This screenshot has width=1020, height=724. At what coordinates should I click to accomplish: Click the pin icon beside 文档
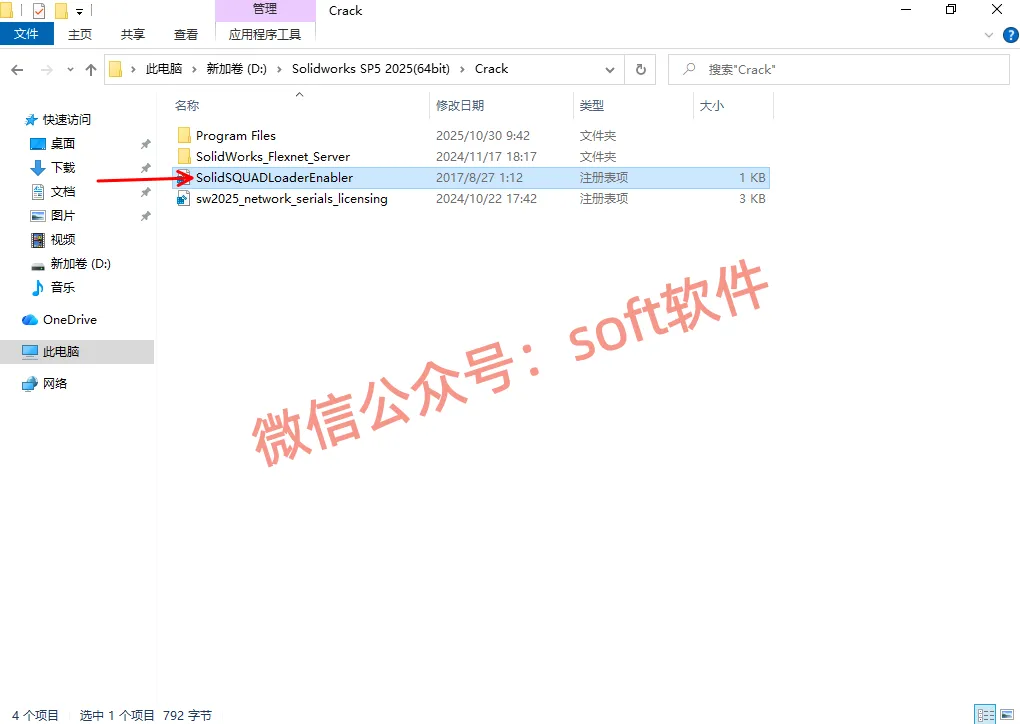[146, 192]
